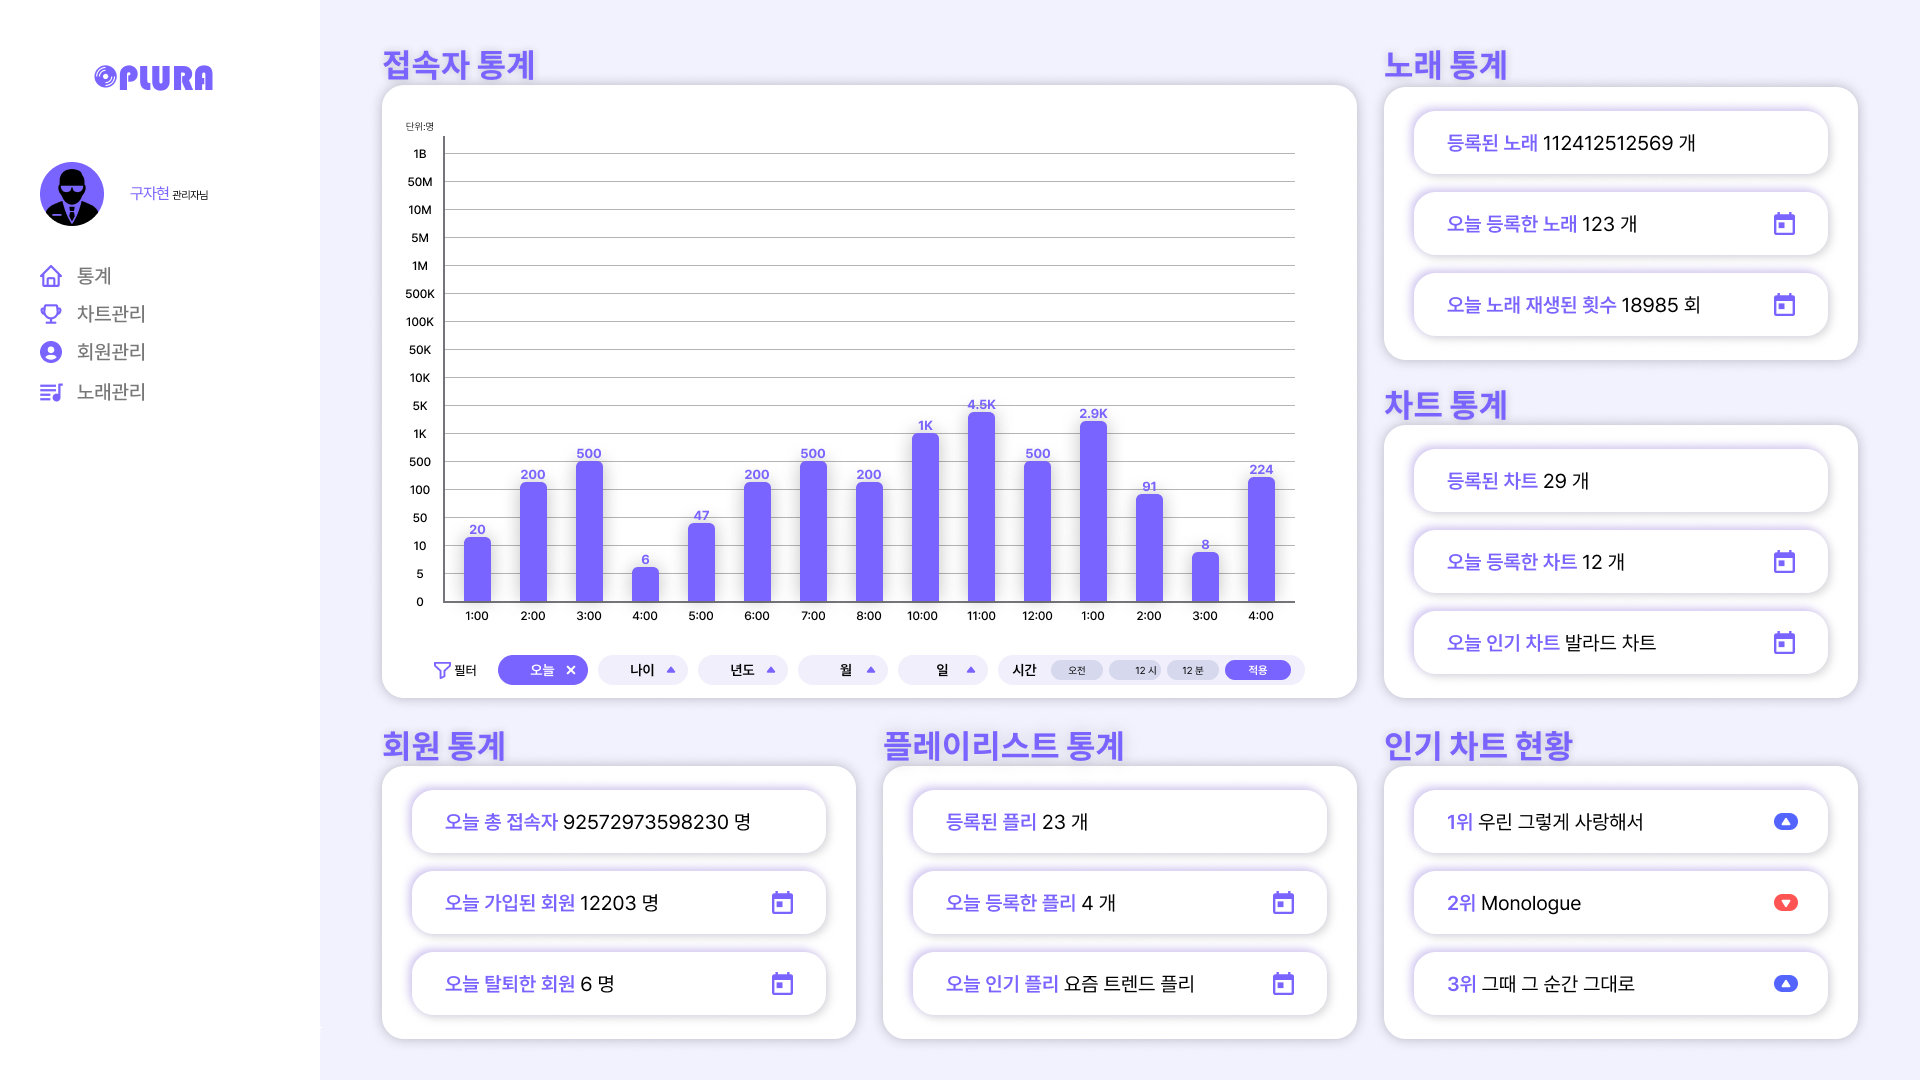Toggle the 오전 time selector
Image resolution: width=1920 pixels, height=1080 pixels.
[1076, 670]
